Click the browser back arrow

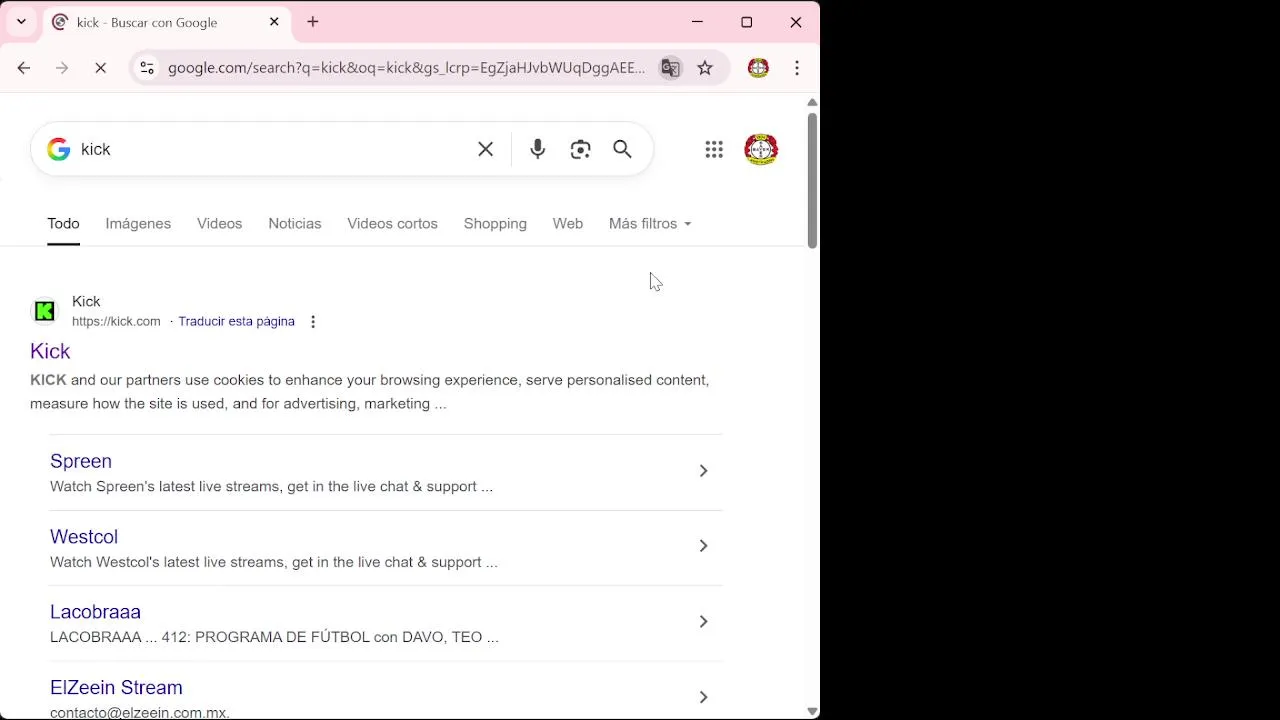[x=24, y=68]
